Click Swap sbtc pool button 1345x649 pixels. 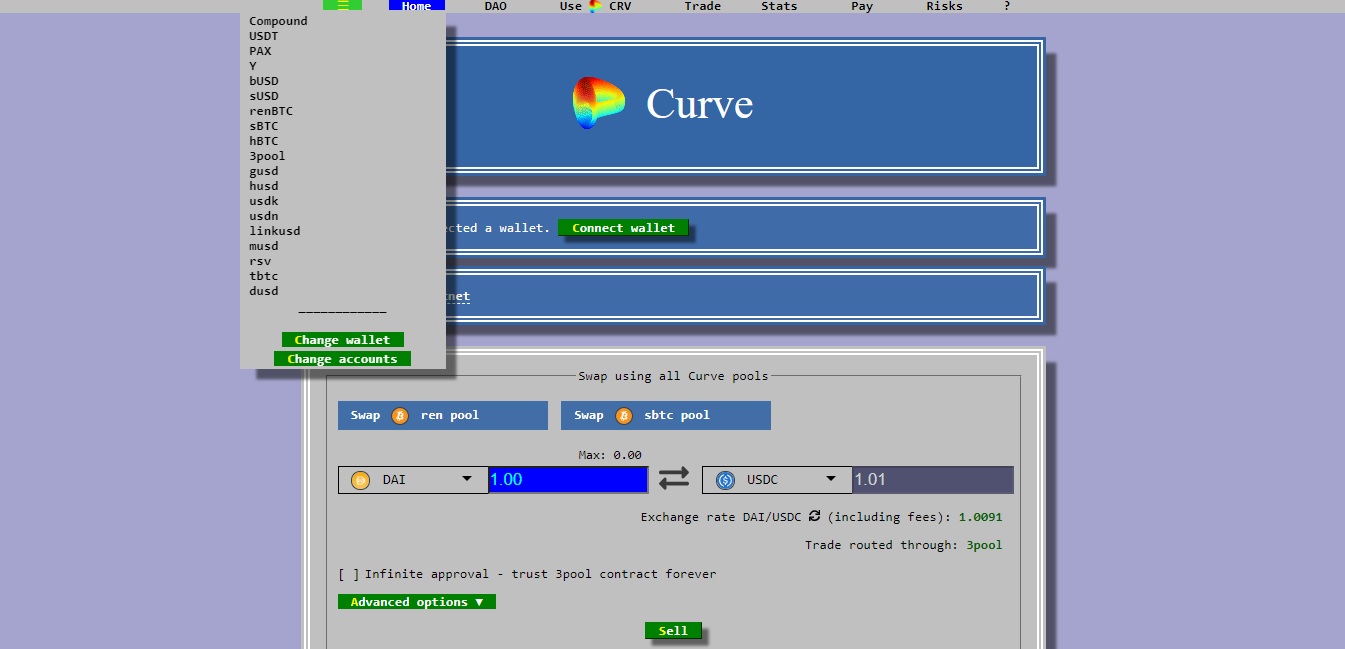click(x=666, y=416)
